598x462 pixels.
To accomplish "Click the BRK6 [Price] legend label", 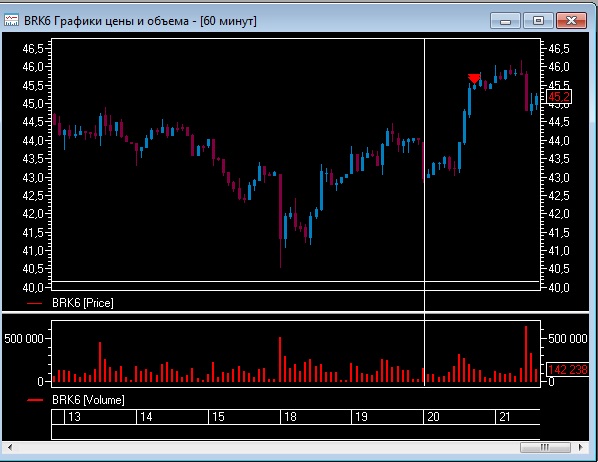I will click(83, 303).
